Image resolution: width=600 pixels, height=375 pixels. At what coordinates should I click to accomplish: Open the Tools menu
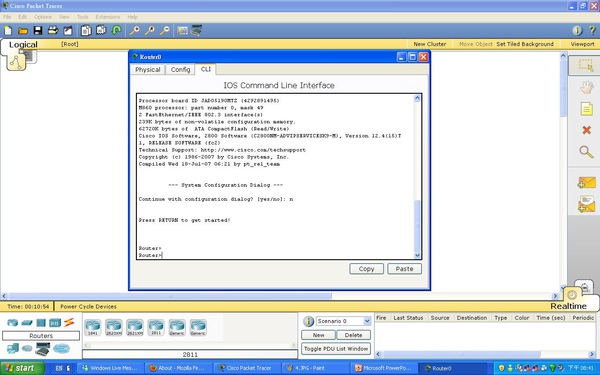click(x=82, y=17)
